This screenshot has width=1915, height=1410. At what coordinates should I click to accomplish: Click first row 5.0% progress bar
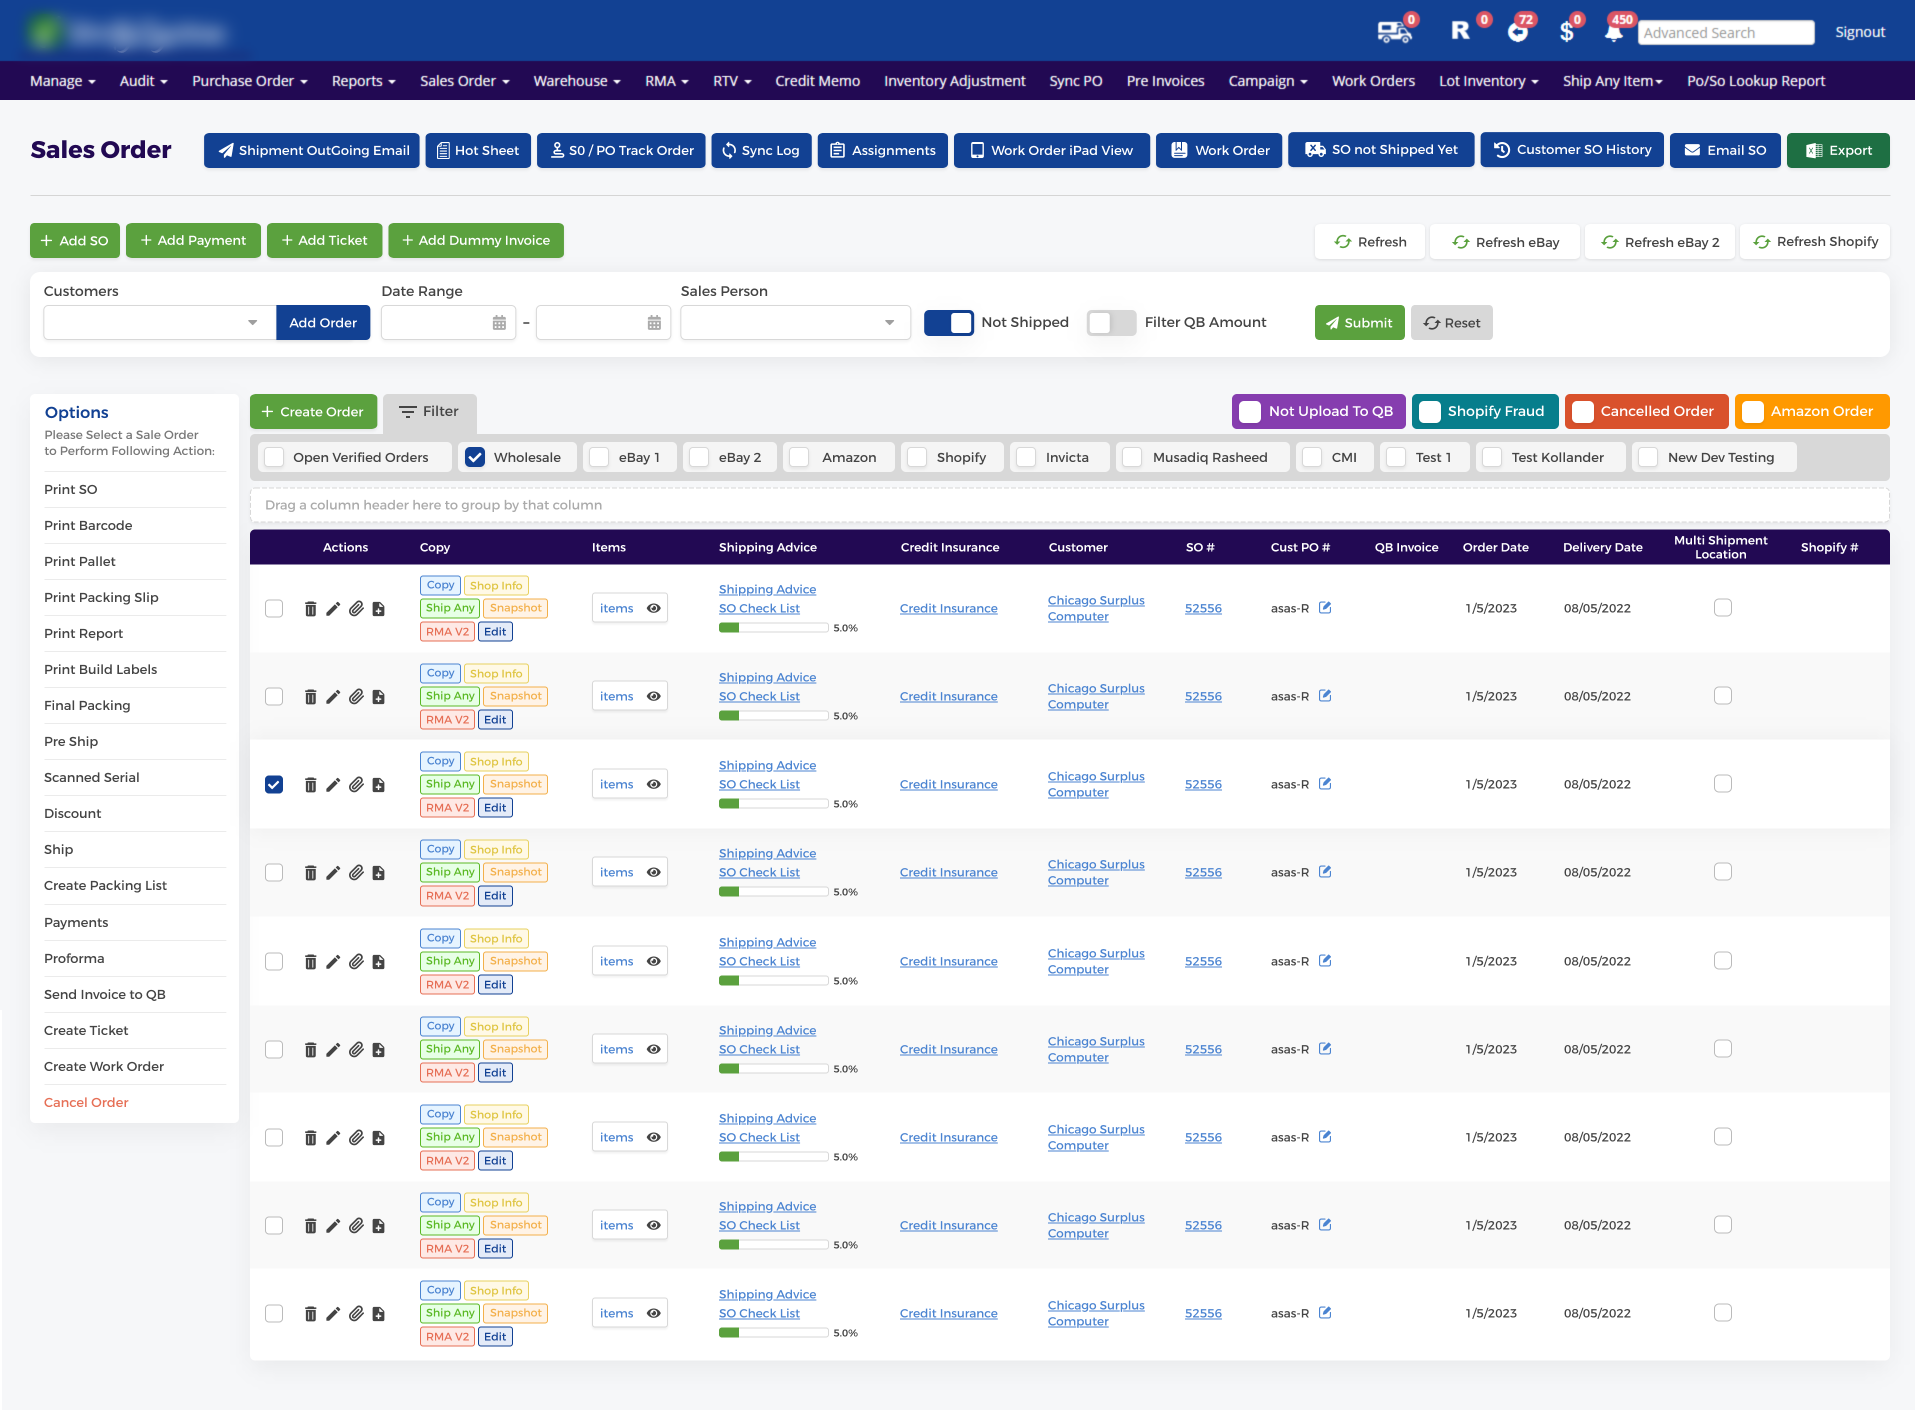click(x=774, y=628)
